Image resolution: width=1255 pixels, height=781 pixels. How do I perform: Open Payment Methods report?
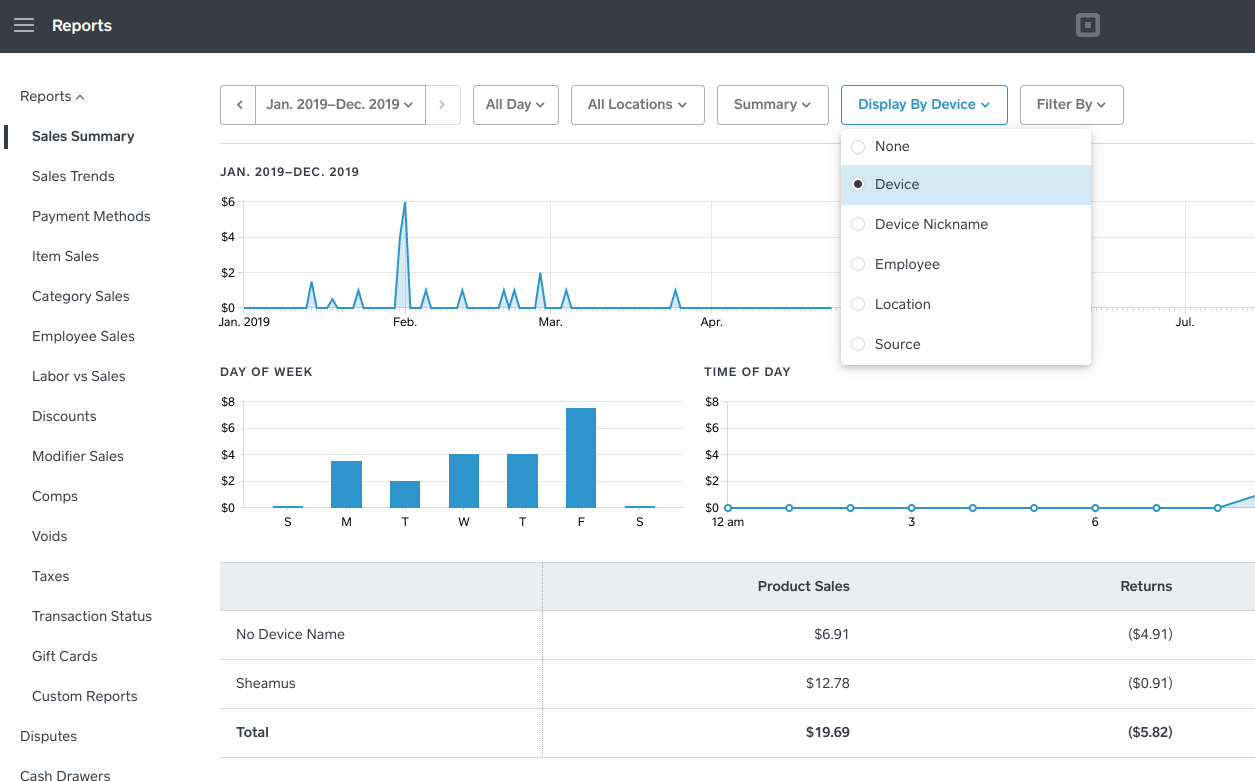pos(91,217)
